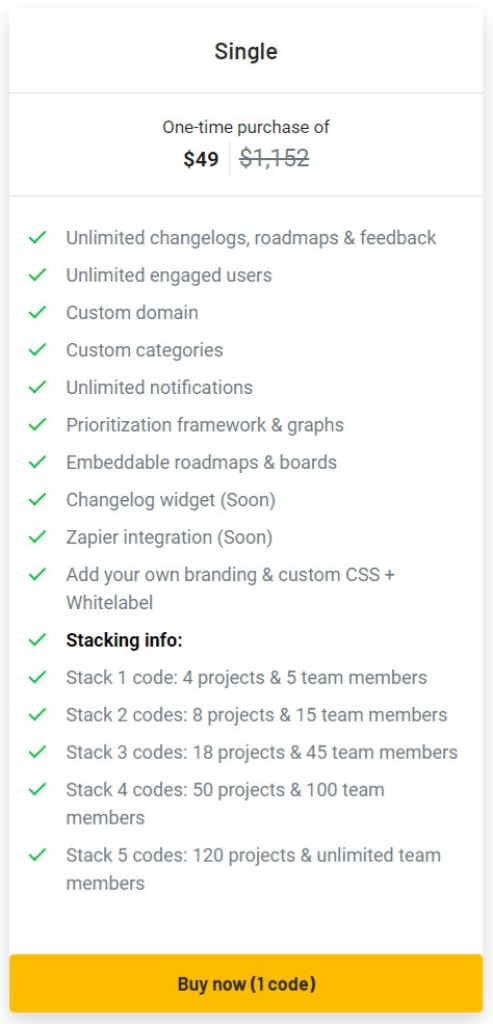This screenshot has height=1024, width=493.
Task: Click the Buy now (1 code) button
Action: click(246, 984)
